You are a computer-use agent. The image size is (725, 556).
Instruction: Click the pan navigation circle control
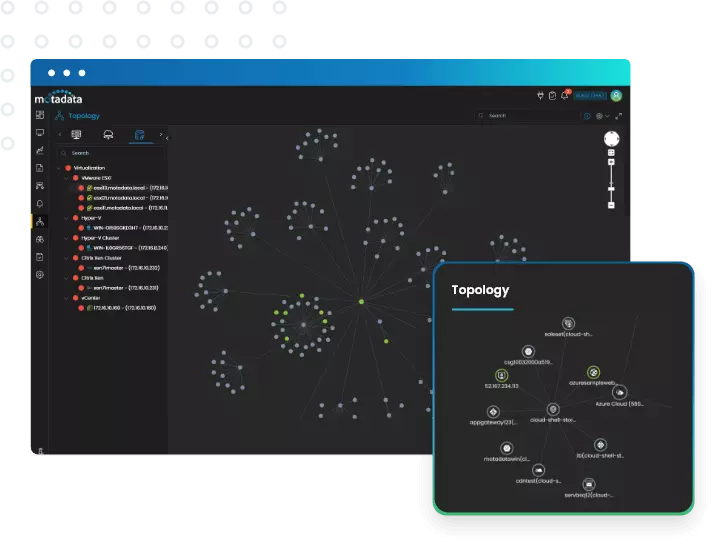pyautogui.click(x=611, y=138)
